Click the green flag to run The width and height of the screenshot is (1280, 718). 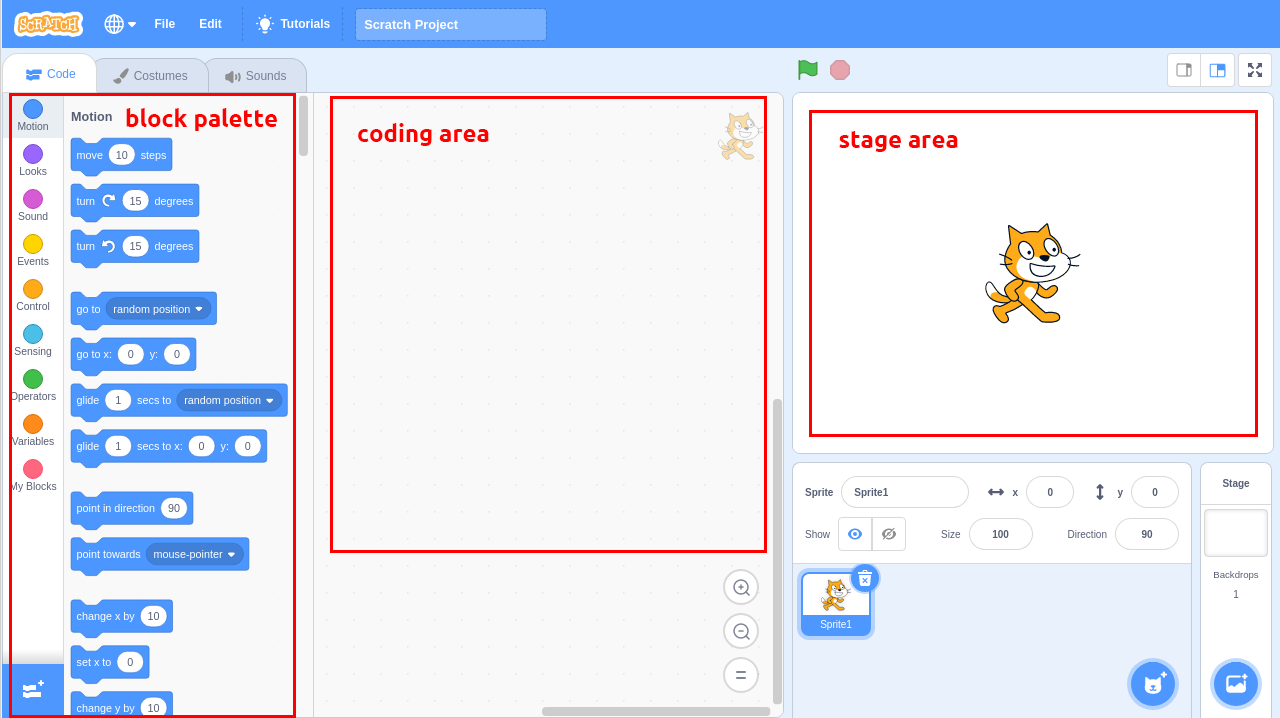pyautogui.click(x=808, y=70)
